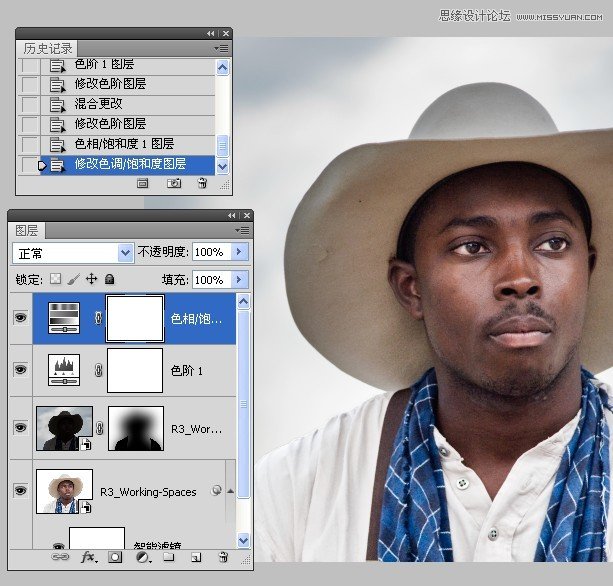The image size is (613, 586).
Task: Click mask link icon on R3_Wor layer
Action: coord(99,428)
